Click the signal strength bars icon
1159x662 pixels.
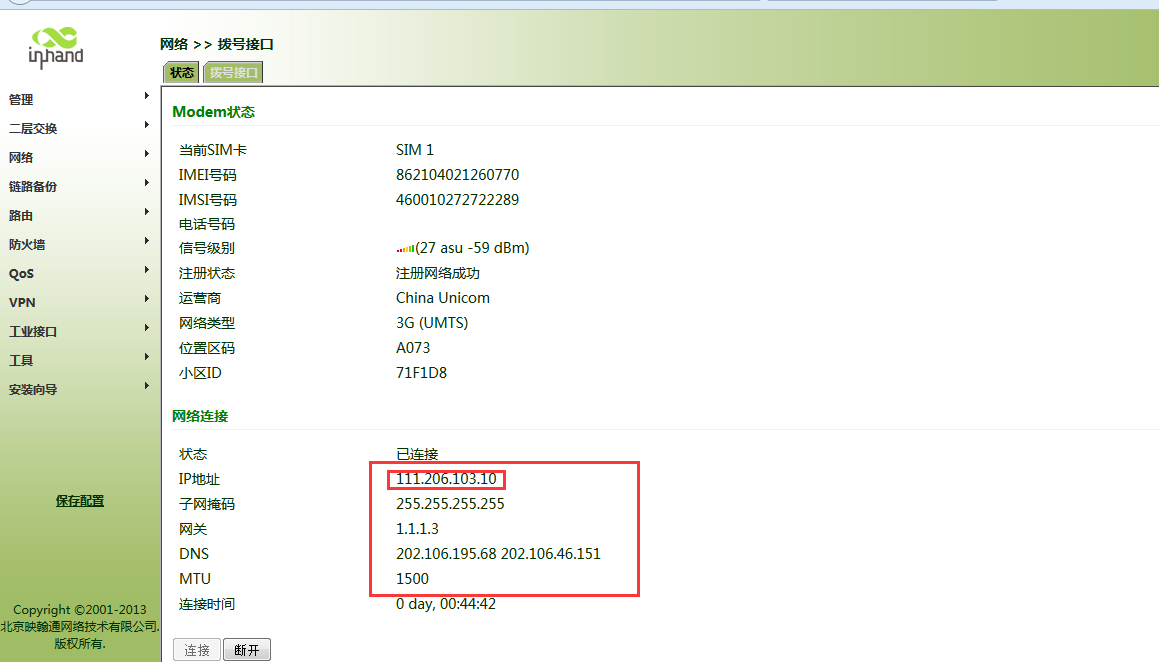[405, 249]
